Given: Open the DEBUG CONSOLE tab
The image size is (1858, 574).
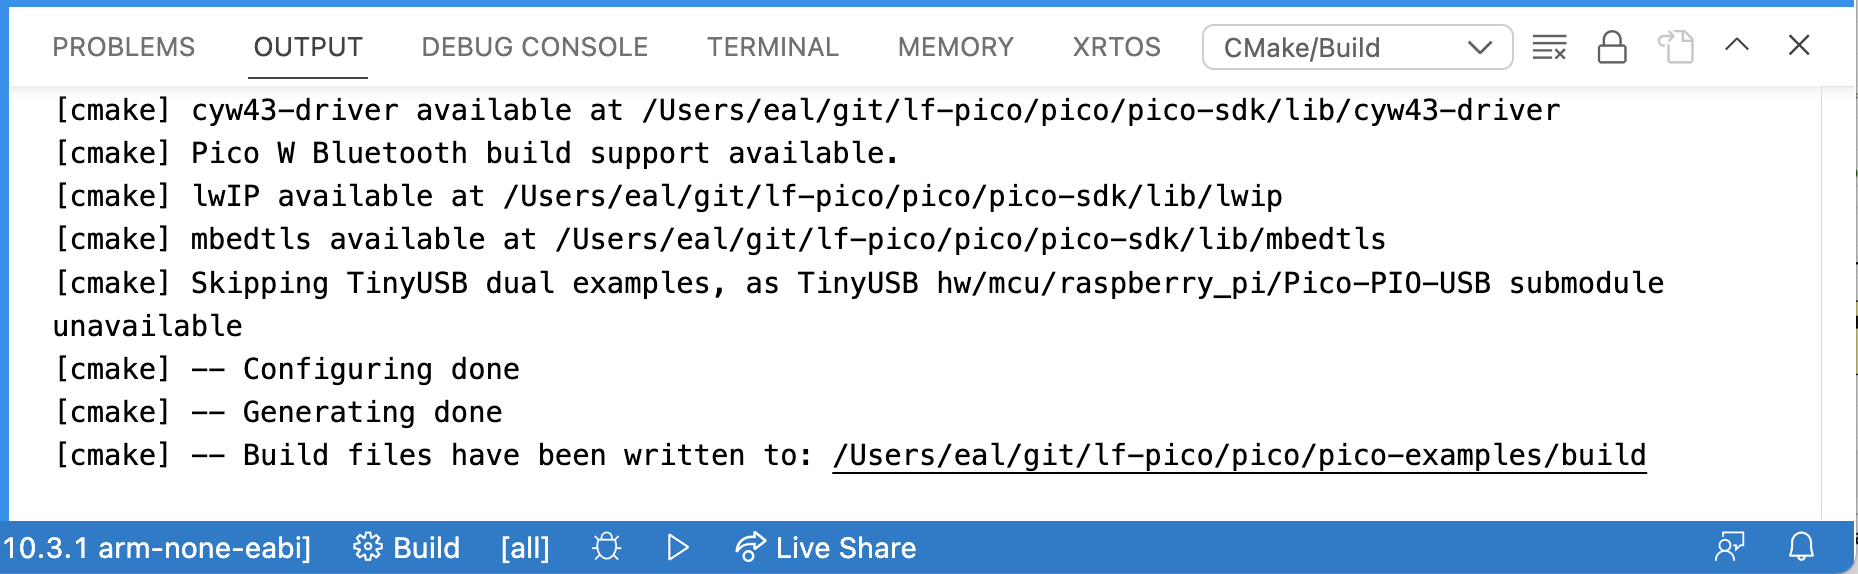Looking at the screenshot, I should pyautogui.click(x=535, y=47).
